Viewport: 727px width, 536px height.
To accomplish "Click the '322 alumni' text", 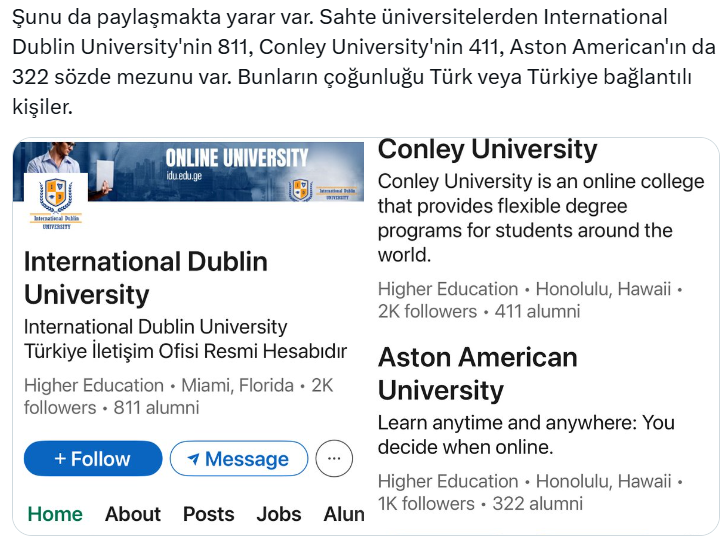I will (x=537, y=504).
